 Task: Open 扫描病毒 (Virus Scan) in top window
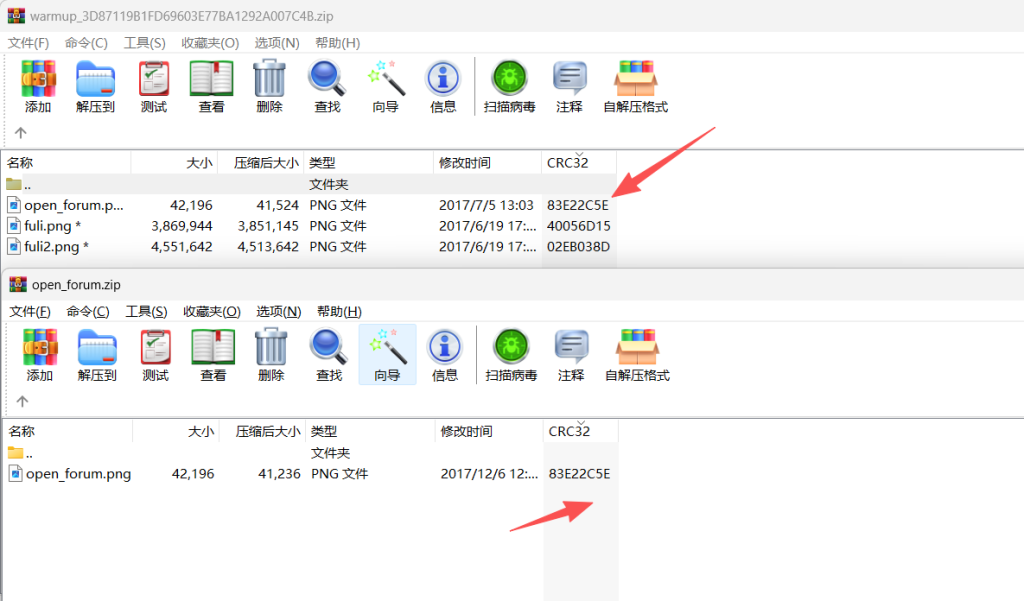(x=510, y=86)
